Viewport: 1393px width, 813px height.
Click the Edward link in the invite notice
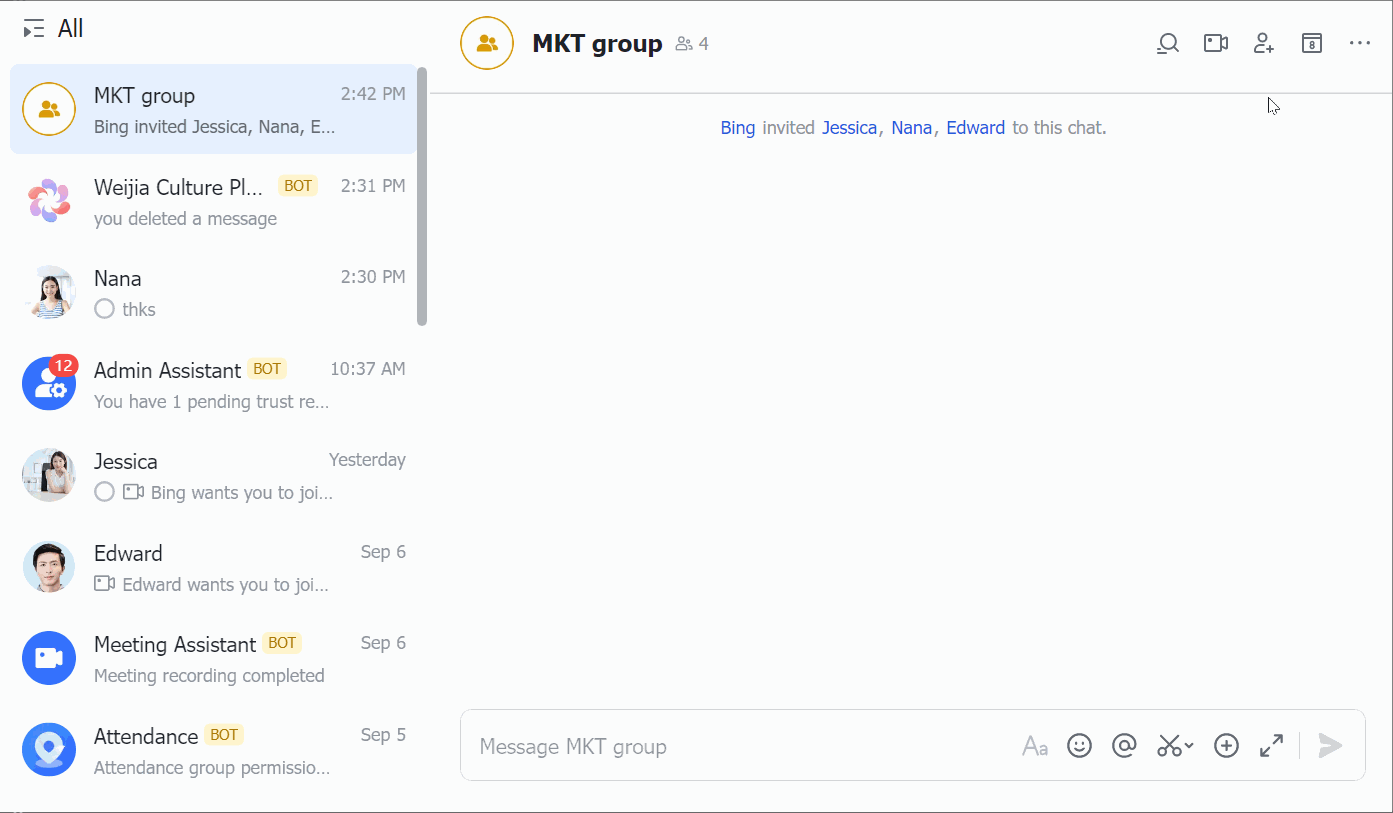[975, 128]
